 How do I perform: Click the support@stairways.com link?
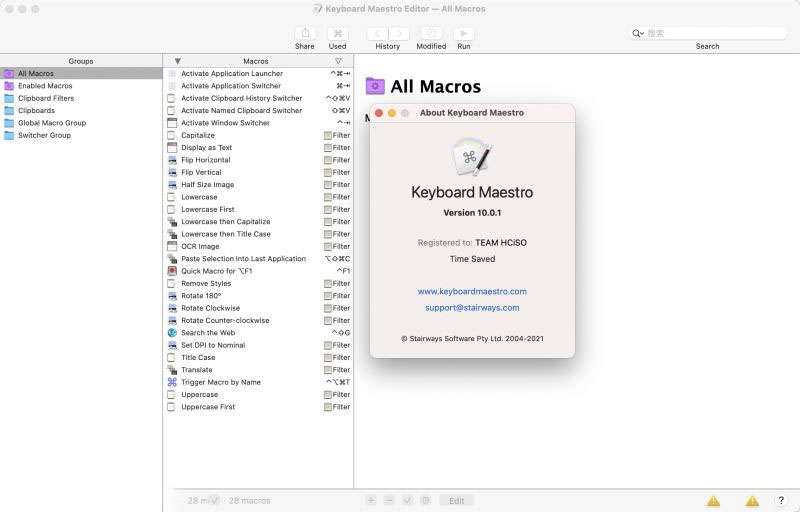pyautogui.click(x=472, y=308)
